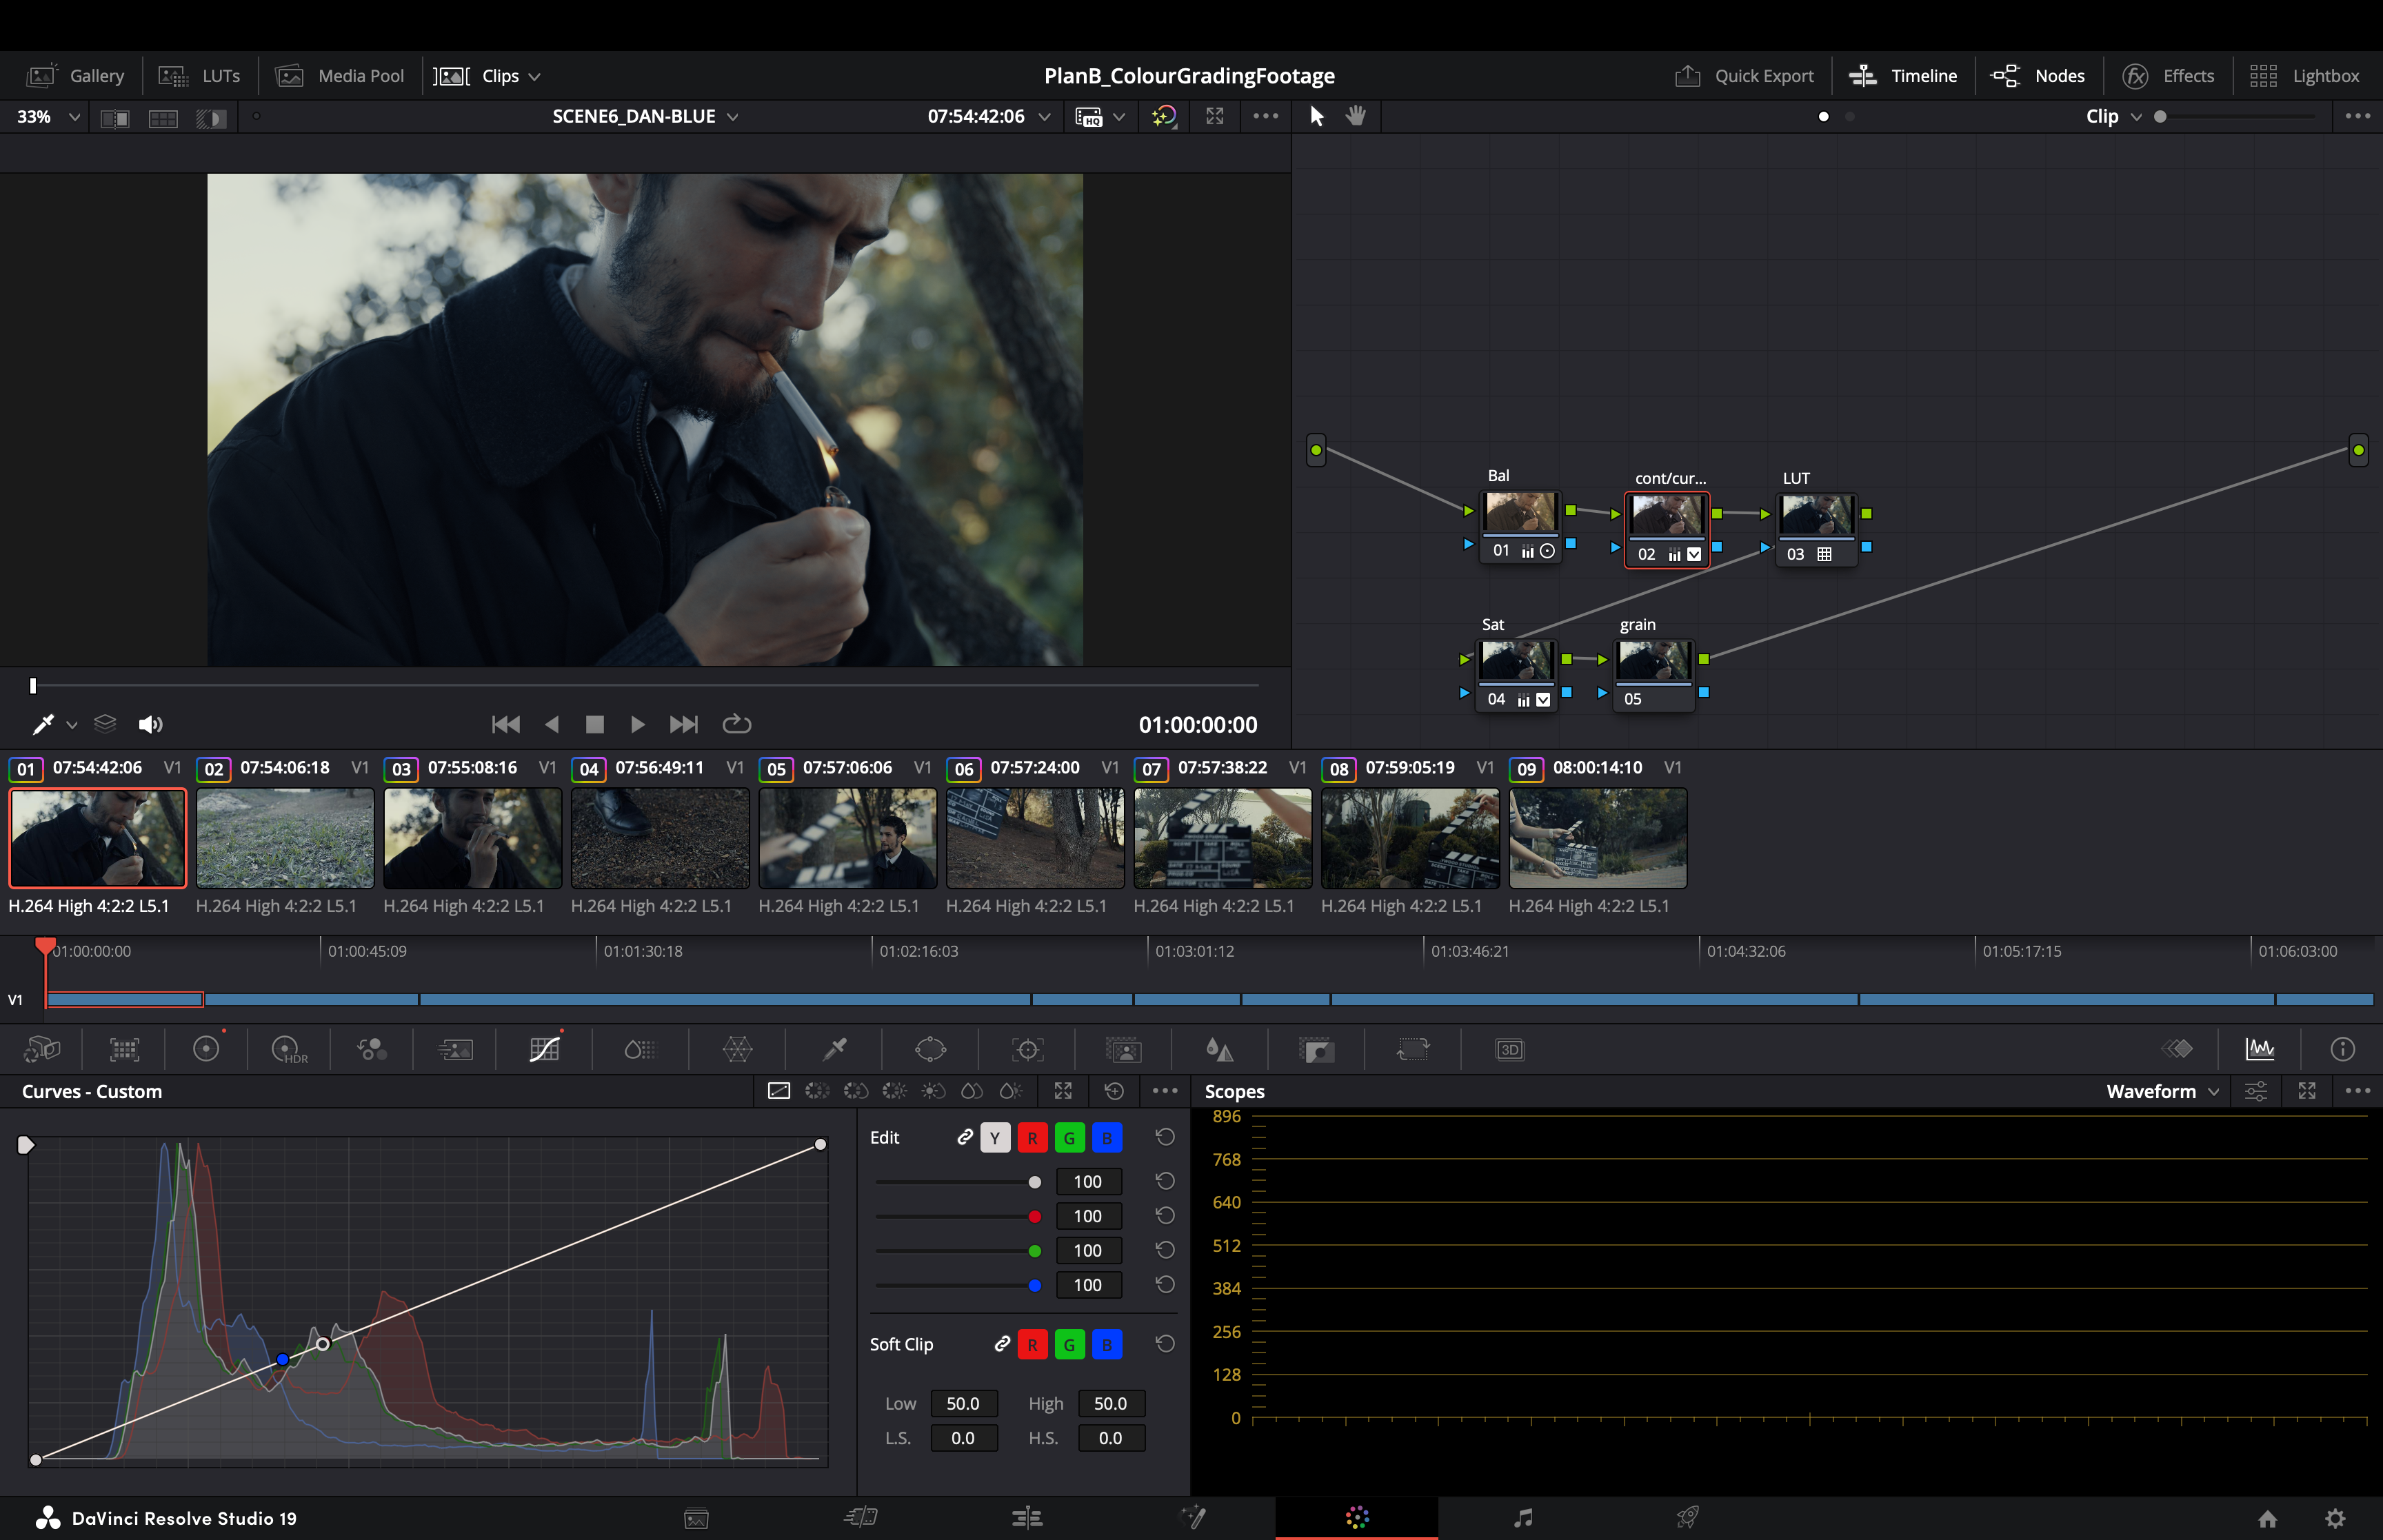The height and width of the screenshot is (1540, 2383).
Task: Toggle curve channel ganging link icon
Action: (964, 1137)
